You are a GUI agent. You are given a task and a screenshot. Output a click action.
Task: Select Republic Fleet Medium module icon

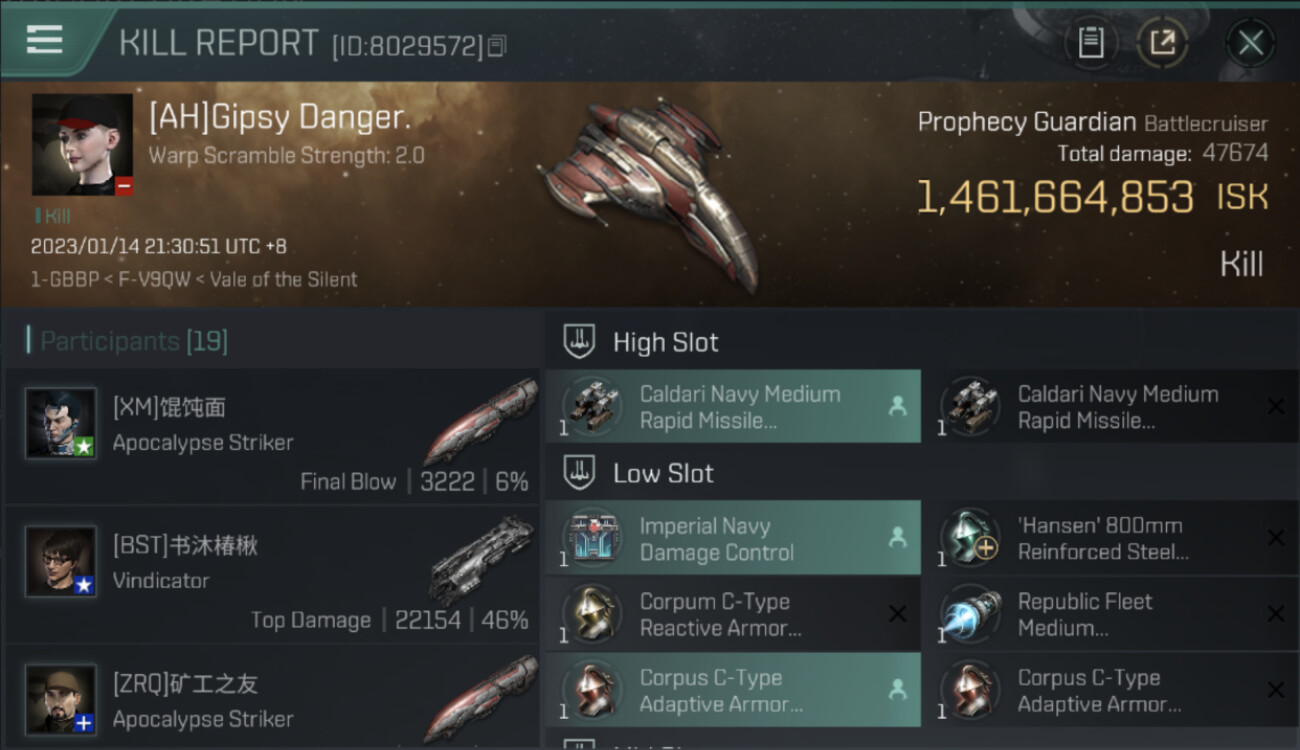click(970, 614)
